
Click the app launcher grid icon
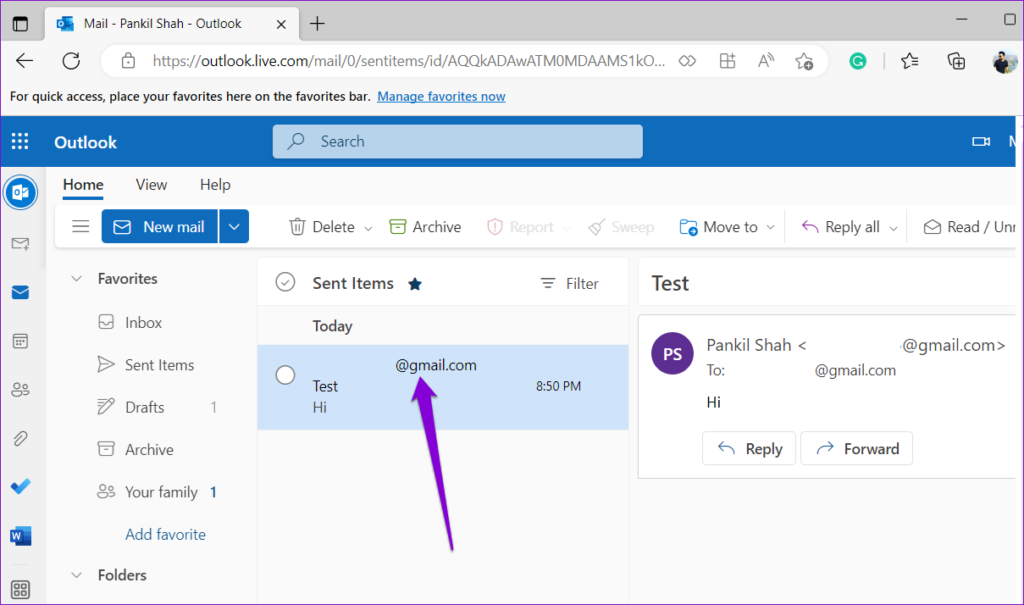click(x=20, y=141)
